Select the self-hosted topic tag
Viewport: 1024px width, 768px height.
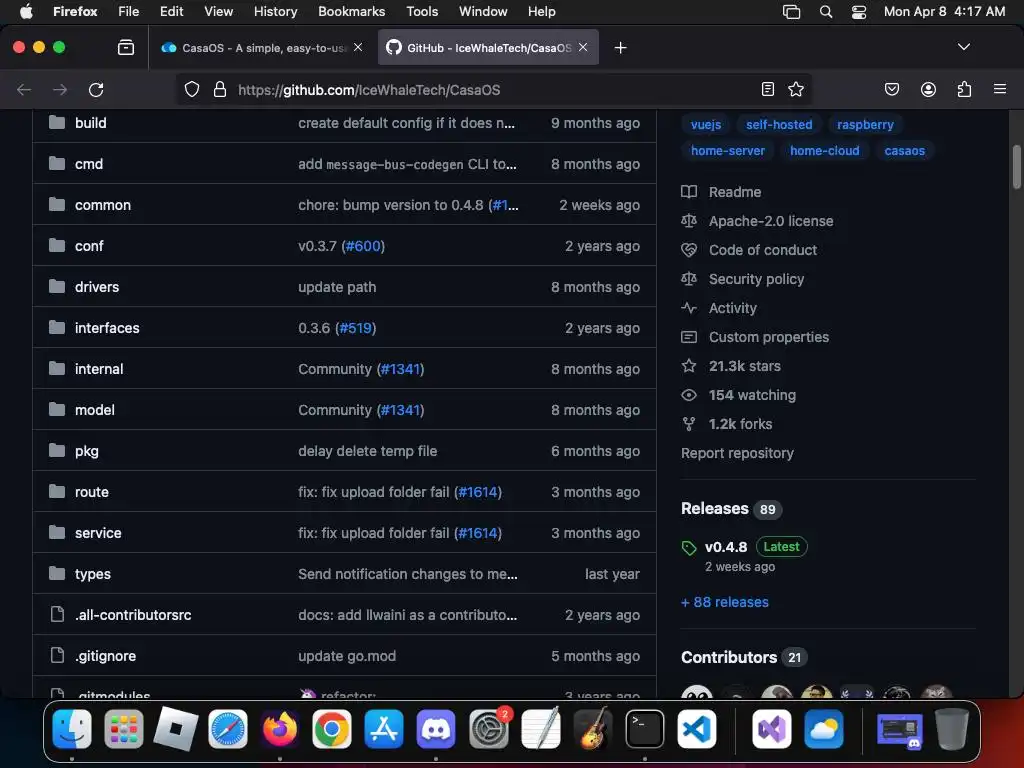779,125
